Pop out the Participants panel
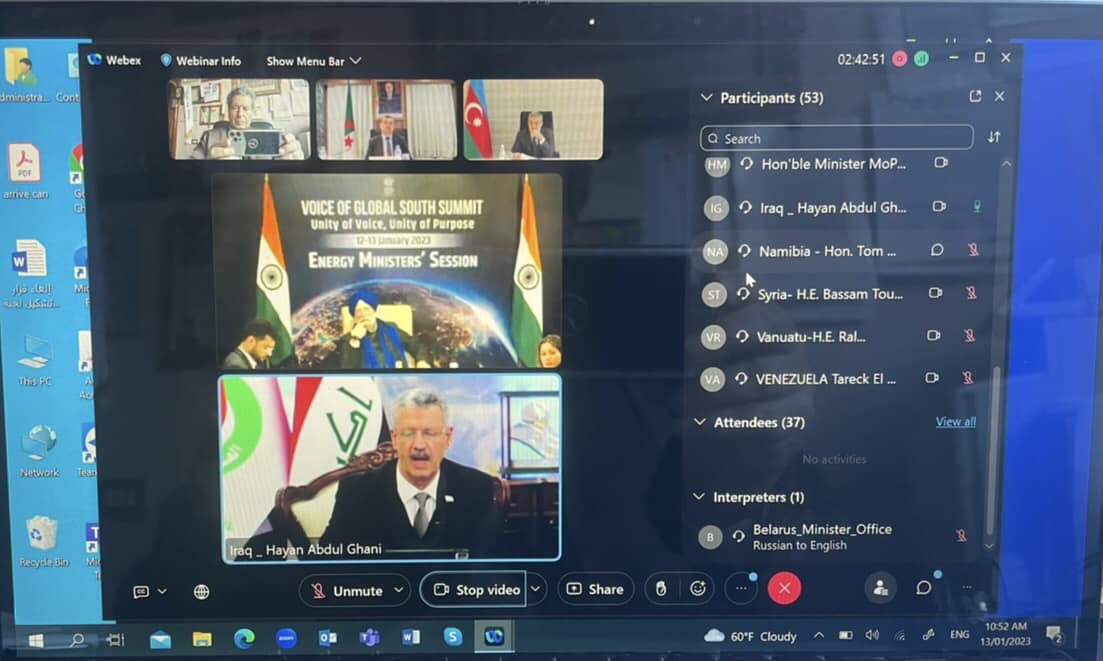Viewport: 1103px width, 661px height. 975,97
